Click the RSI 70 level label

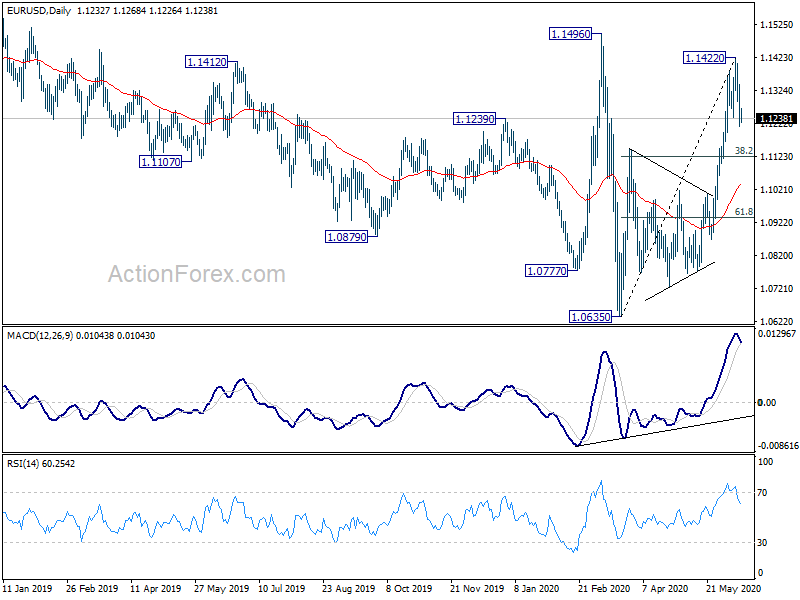pos(762,493)
